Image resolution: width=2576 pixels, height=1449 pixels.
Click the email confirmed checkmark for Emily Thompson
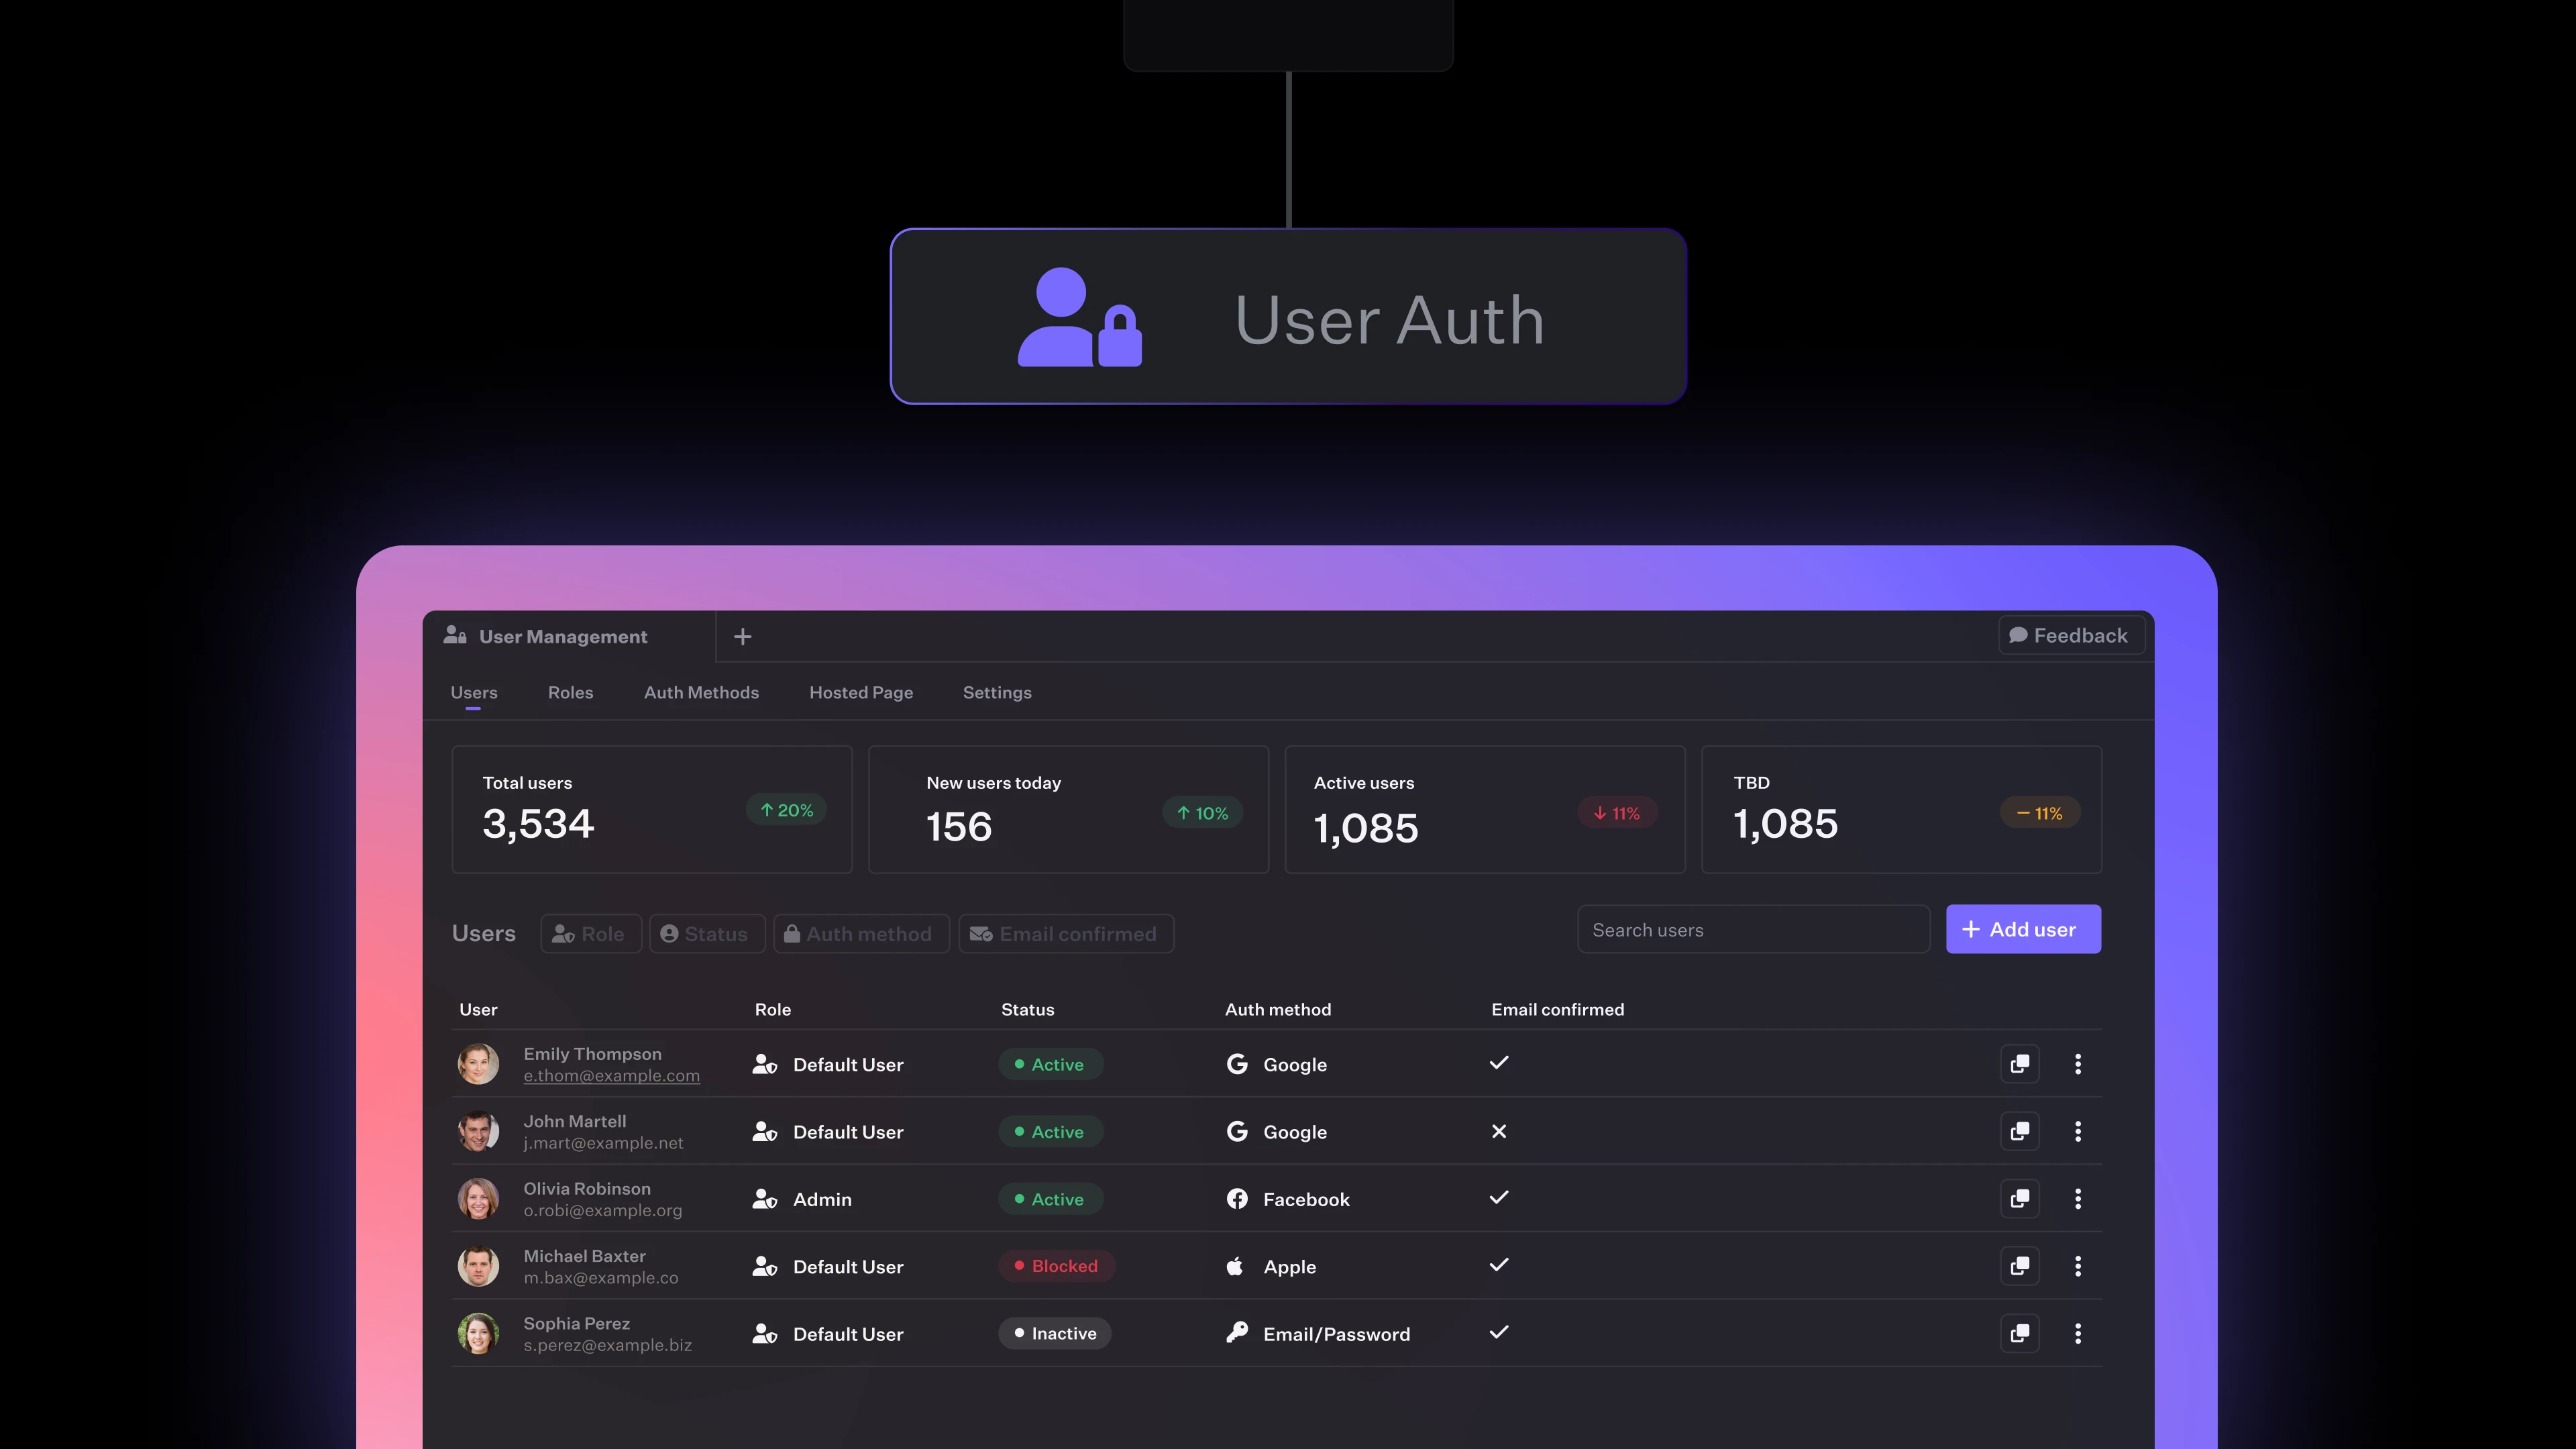(1499, 1062)
